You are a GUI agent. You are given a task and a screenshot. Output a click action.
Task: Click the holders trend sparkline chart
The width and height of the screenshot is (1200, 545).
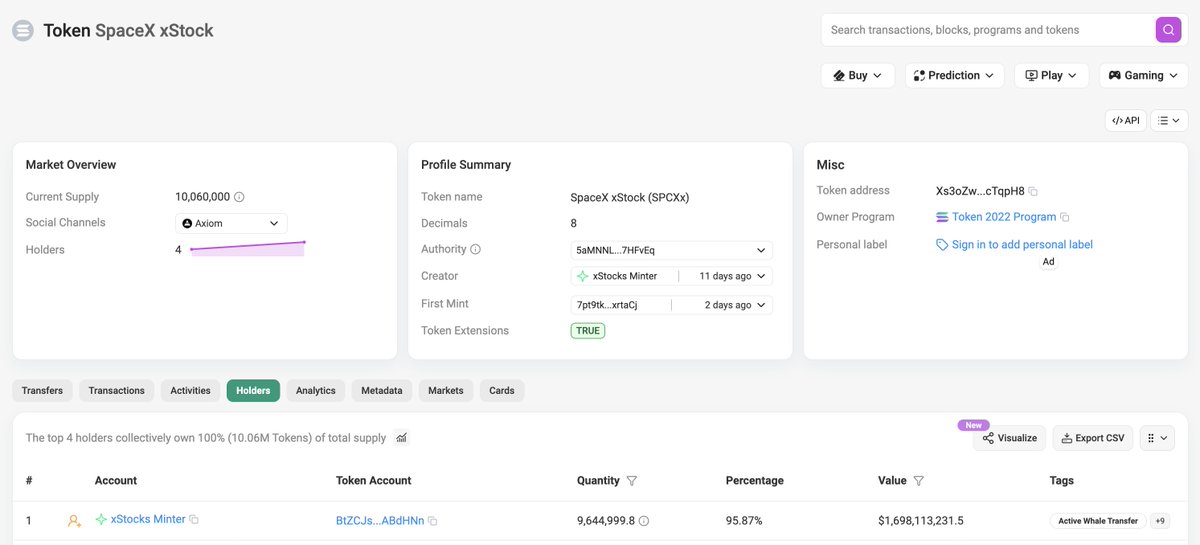point(247,249)
